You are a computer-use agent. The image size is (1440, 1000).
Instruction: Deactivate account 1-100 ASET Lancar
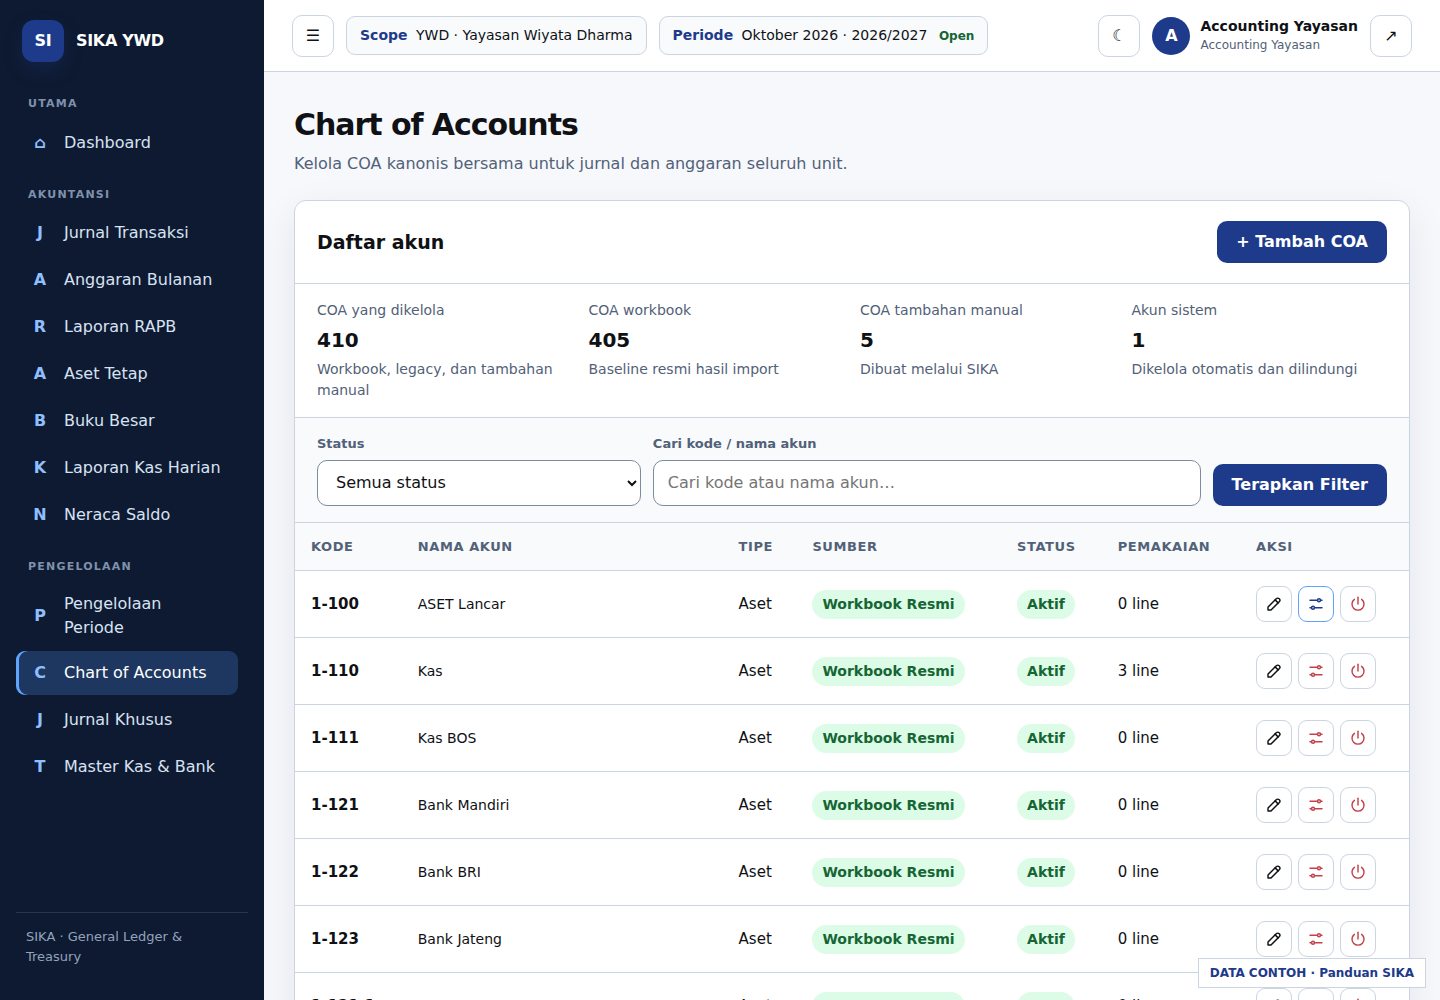[1358, 604]
